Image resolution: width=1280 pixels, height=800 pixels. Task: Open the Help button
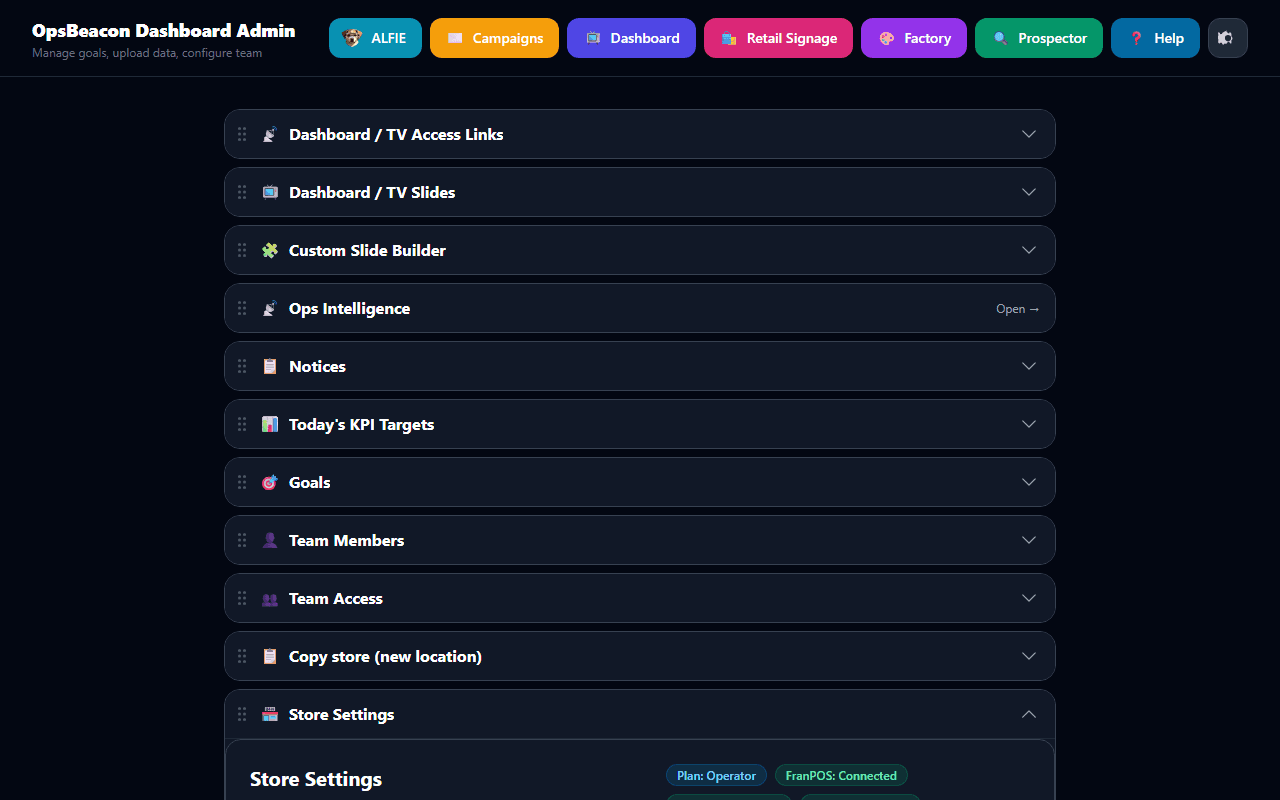pos(1155,38)
